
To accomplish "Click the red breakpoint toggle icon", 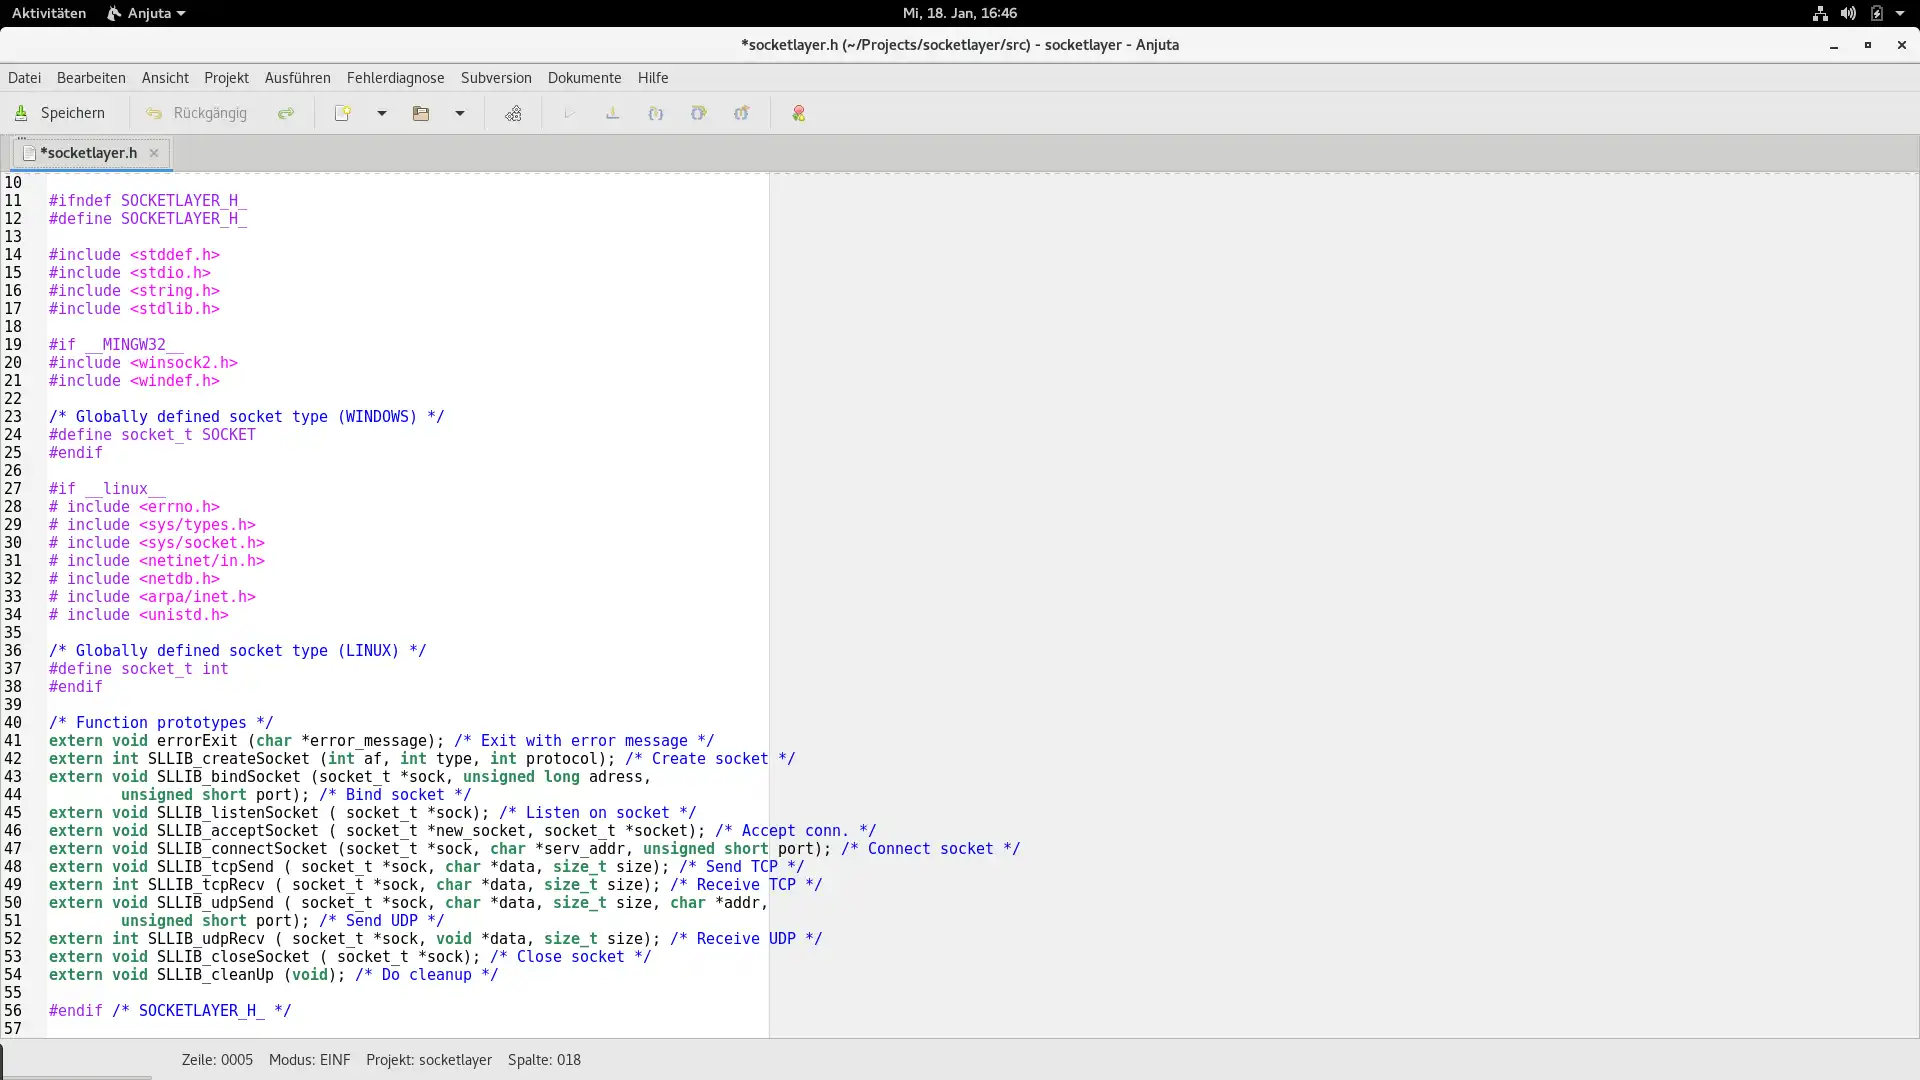I will click(799, 113).
